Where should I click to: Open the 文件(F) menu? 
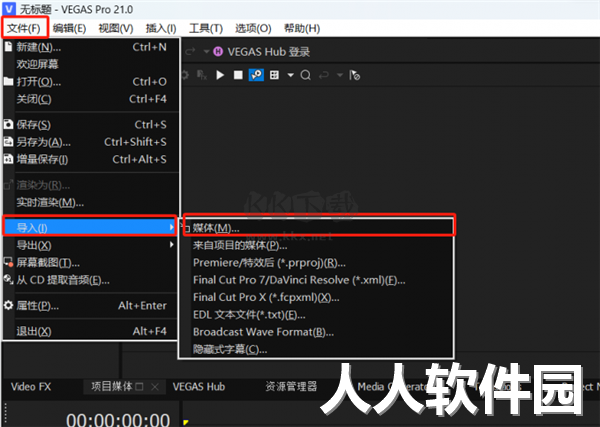point(24,28)
